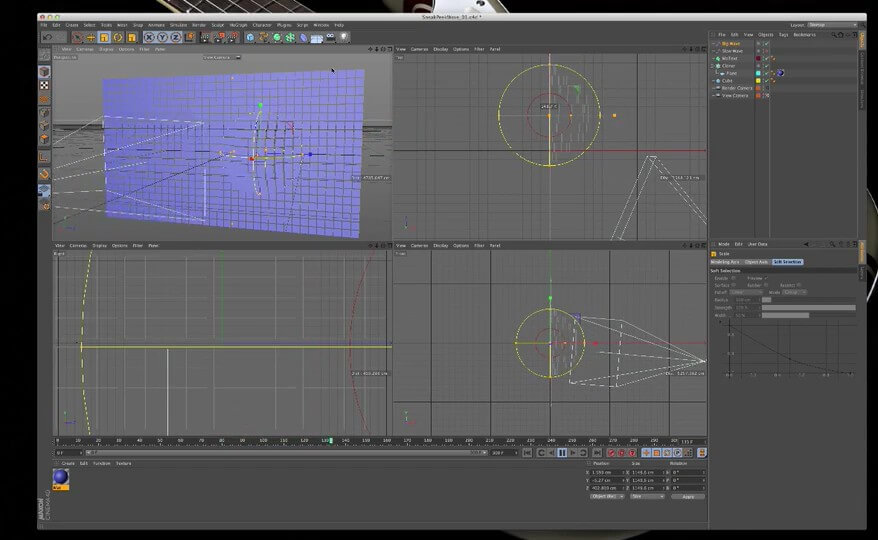
Task: Open the Simulate menu in menu bar
Action: tap(178, 24)
